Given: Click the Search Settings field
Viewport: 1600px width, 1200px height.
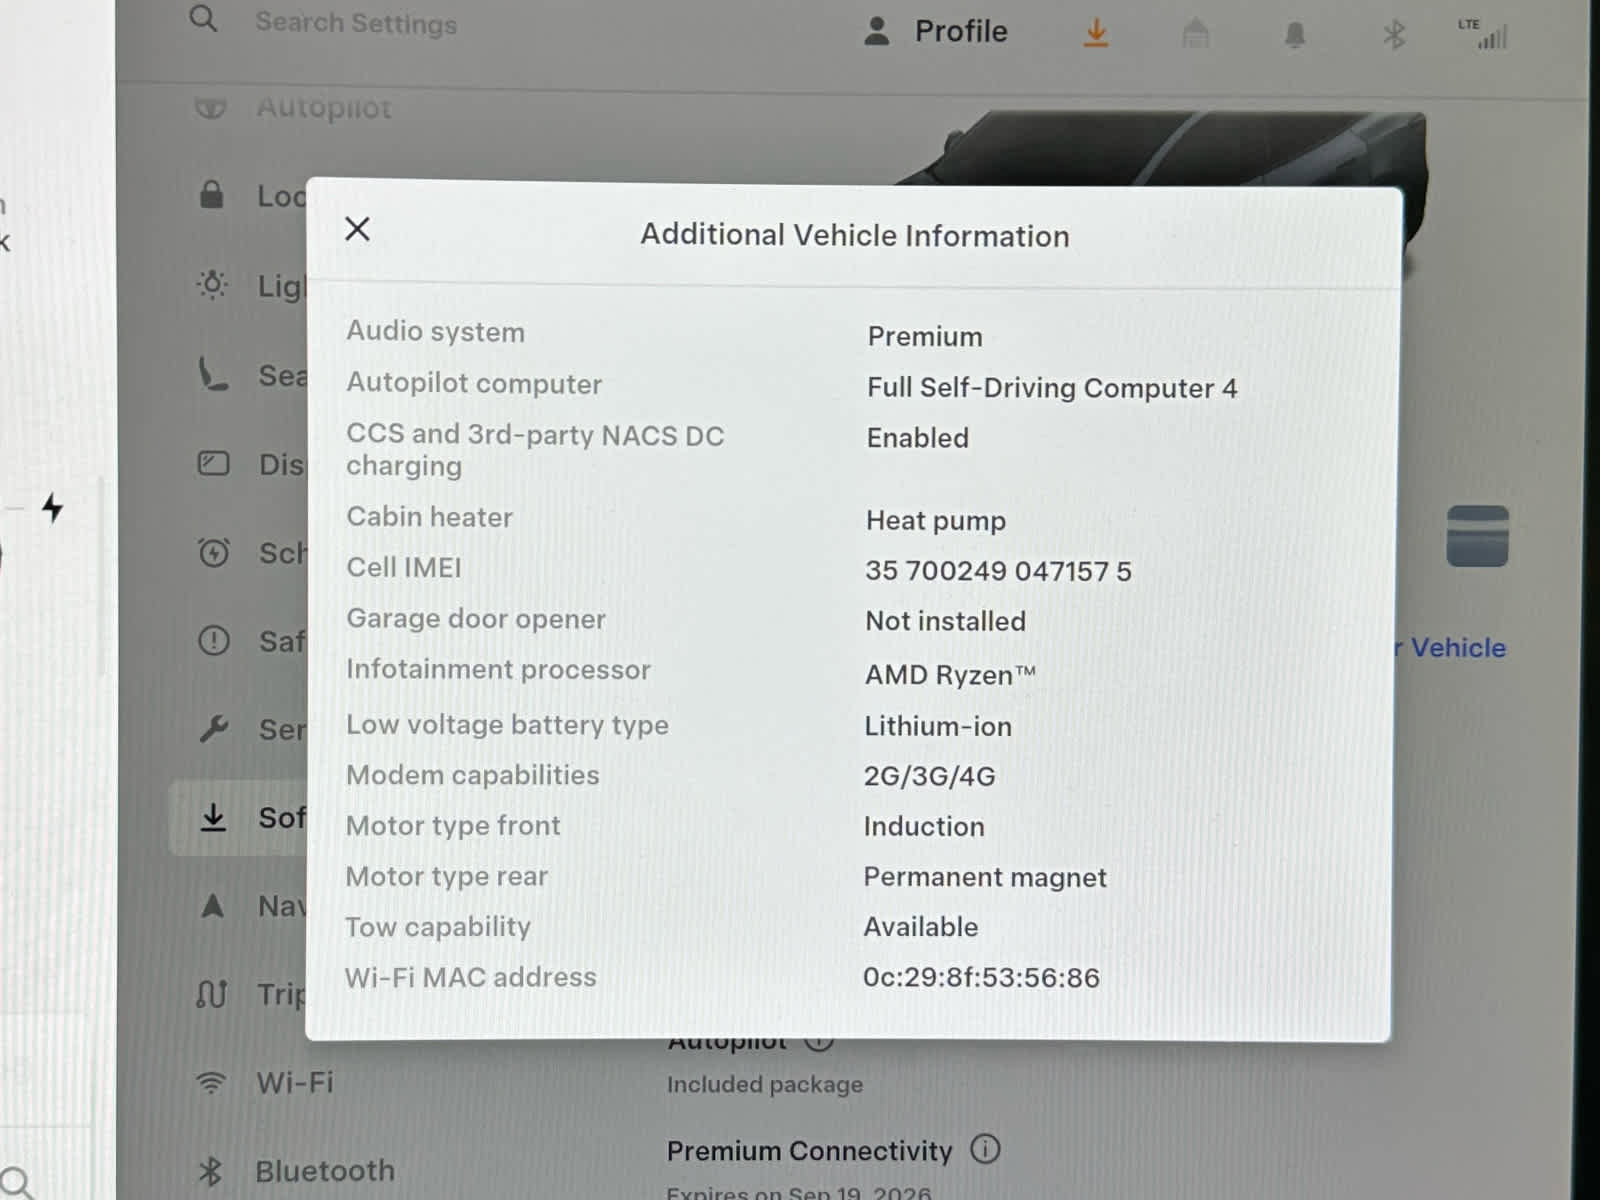Looking at the screenshot, I should [356, 22].
